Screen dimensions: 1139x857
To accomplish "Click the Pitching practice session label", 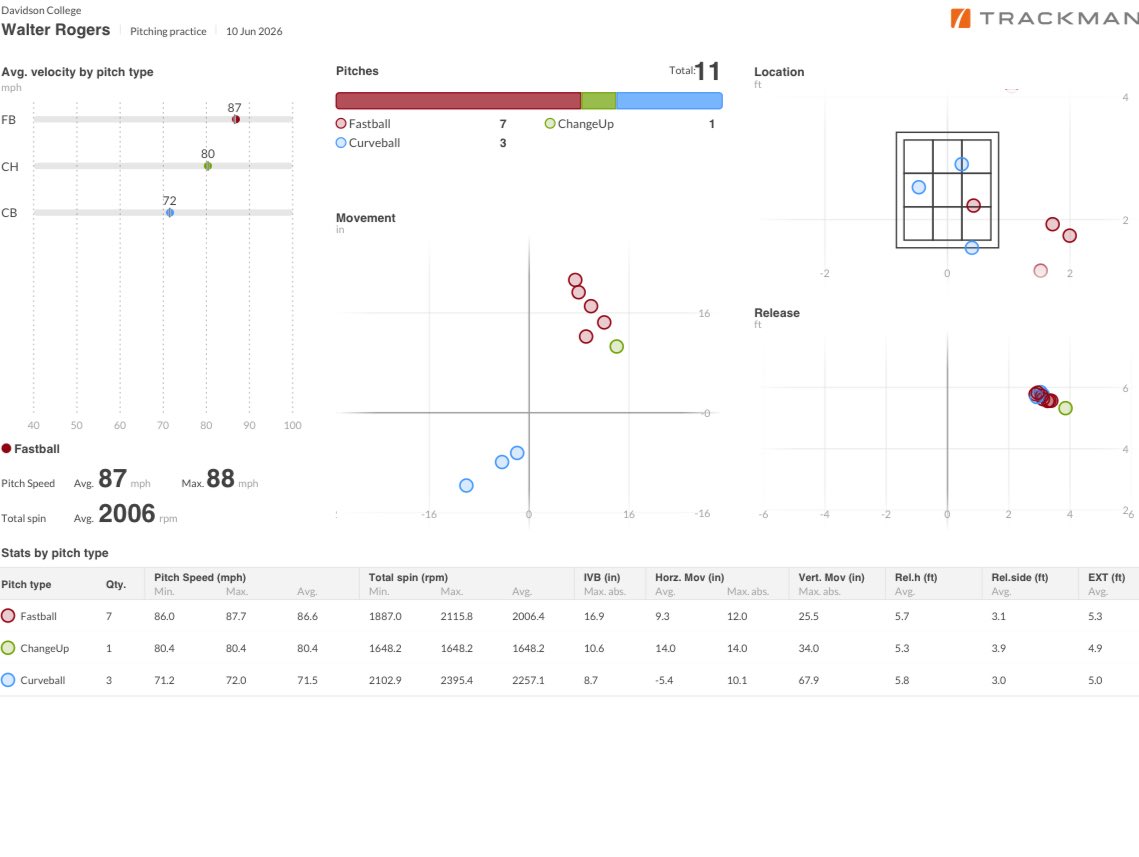I will [168, 31].
